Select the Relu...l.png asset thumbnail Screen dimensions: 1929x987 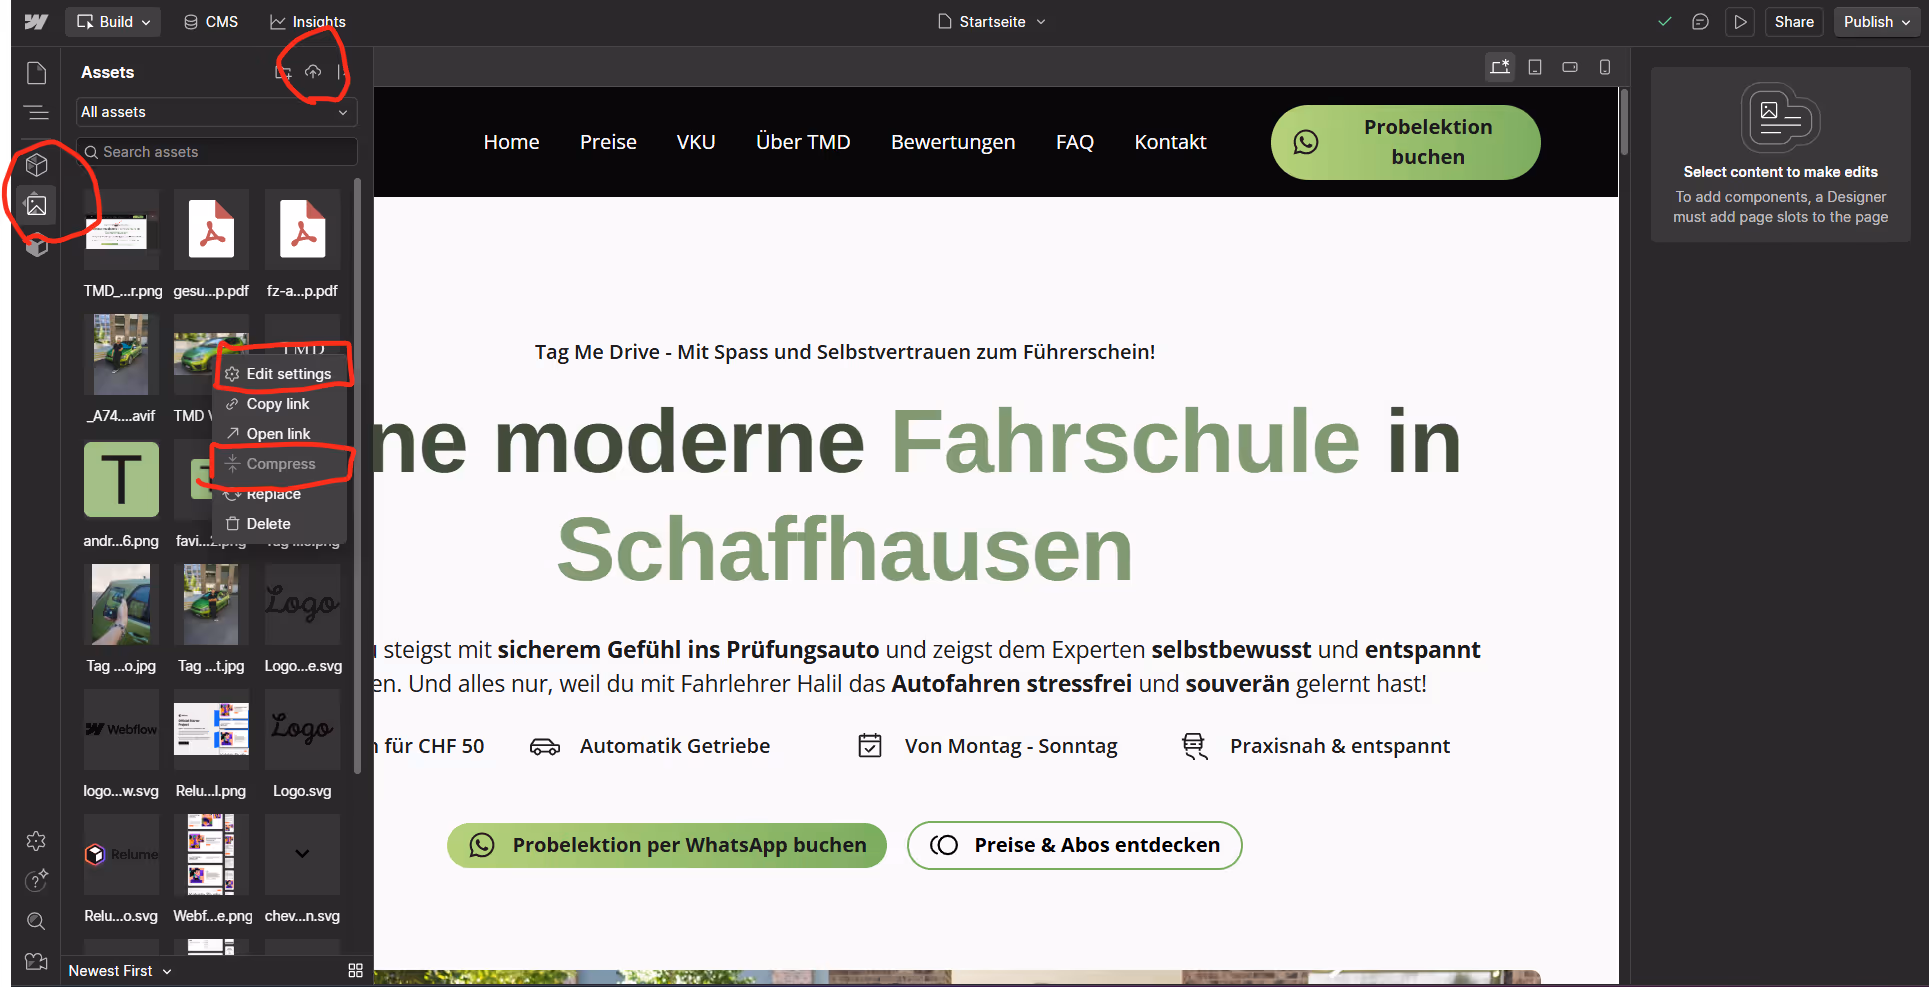[211, 730]
